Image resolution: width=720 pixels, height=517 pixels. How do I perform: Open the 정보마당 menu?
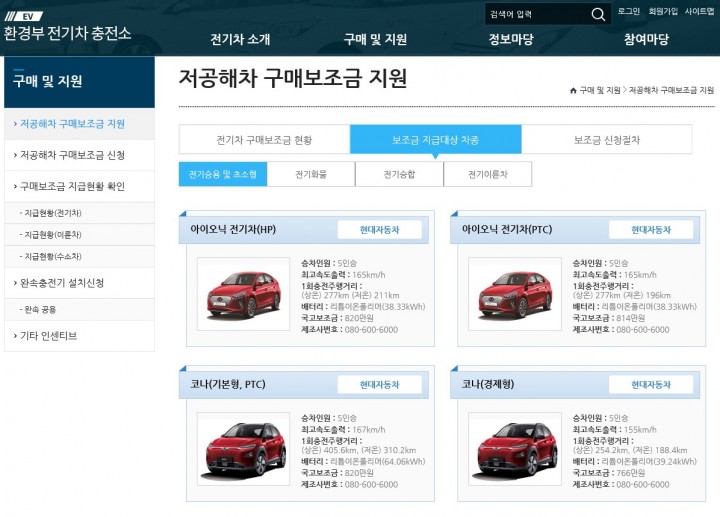click(x=511, y=39)
